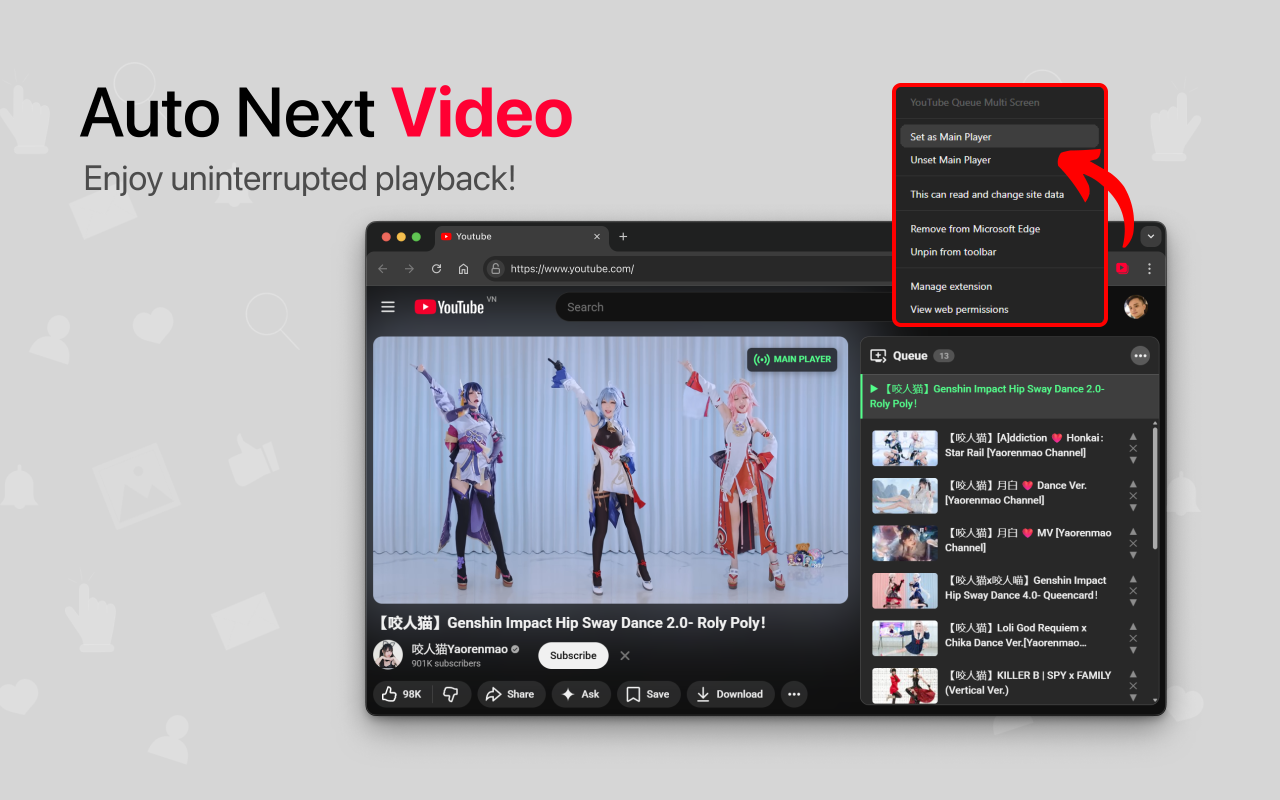Screen dimensions: 1280x800
Task: Expand the tab search chevron dropdown
Action: coord(1150,237)
